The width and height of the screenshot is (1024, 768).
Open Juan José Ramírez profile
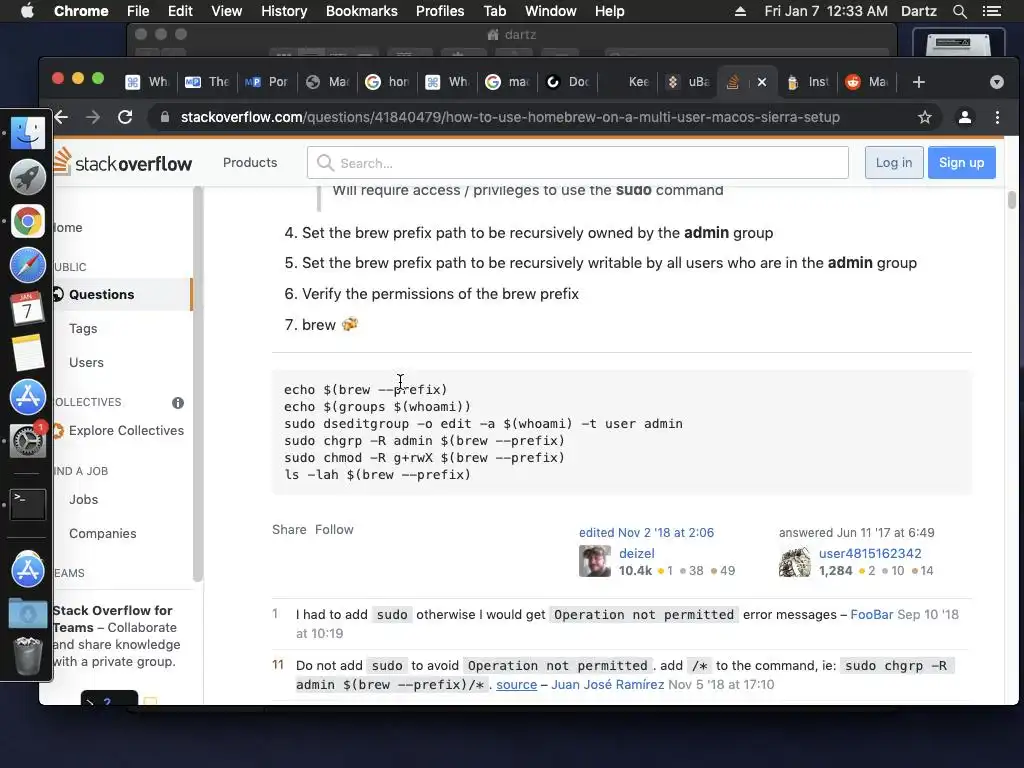(607, 684)
